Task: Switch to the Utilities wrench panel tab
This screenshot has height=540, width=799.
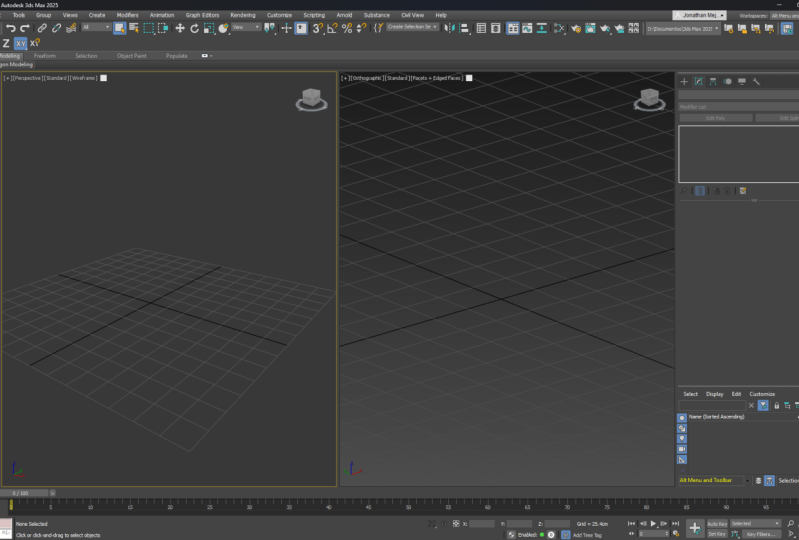Action: tap(756, 82)
